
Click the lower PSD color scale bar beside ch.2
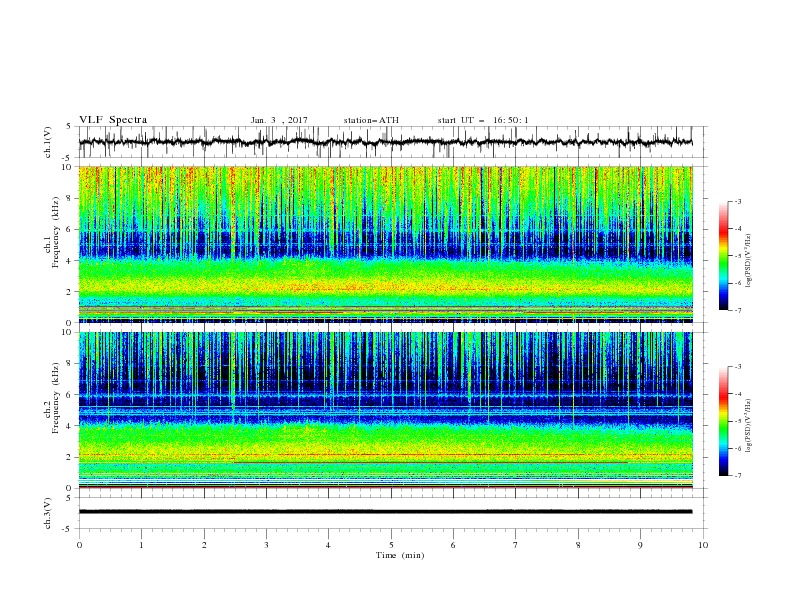point(724,421)
